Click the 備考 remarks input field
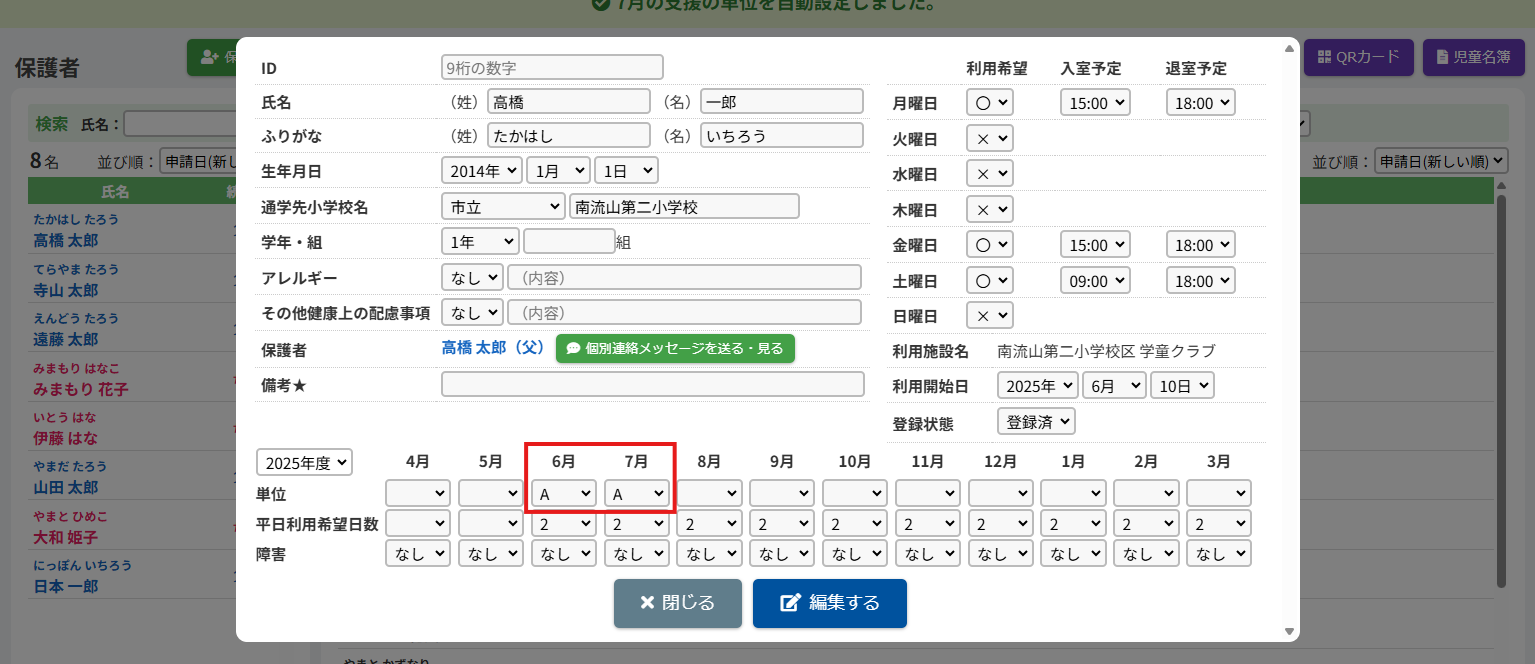 tap(652, 384)
